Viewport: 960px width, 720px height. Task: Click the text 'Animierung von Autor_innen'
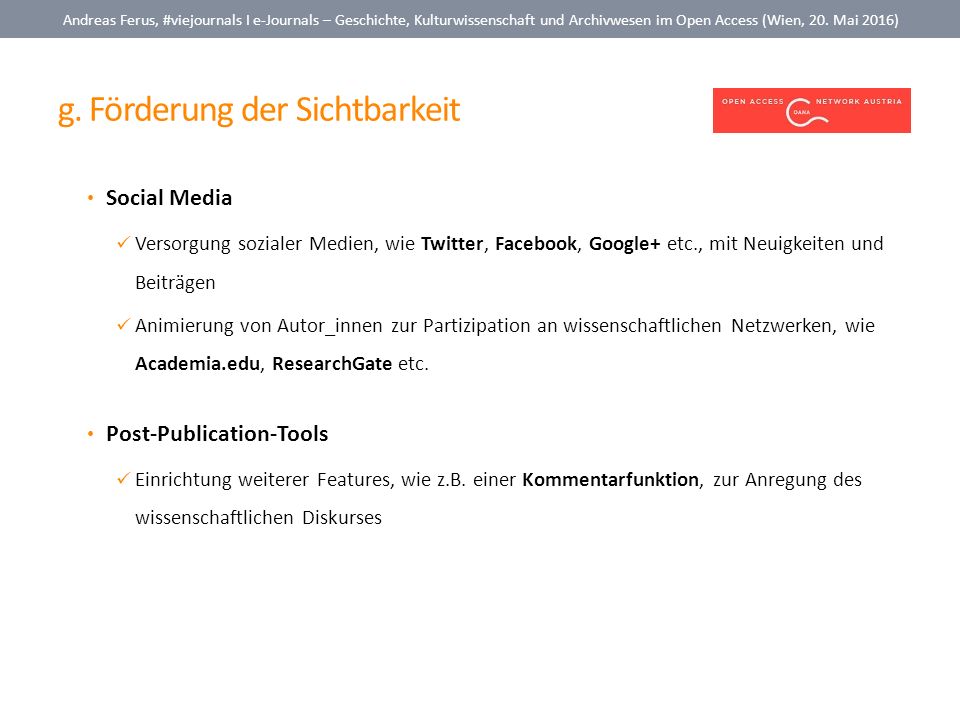point(259,326)
